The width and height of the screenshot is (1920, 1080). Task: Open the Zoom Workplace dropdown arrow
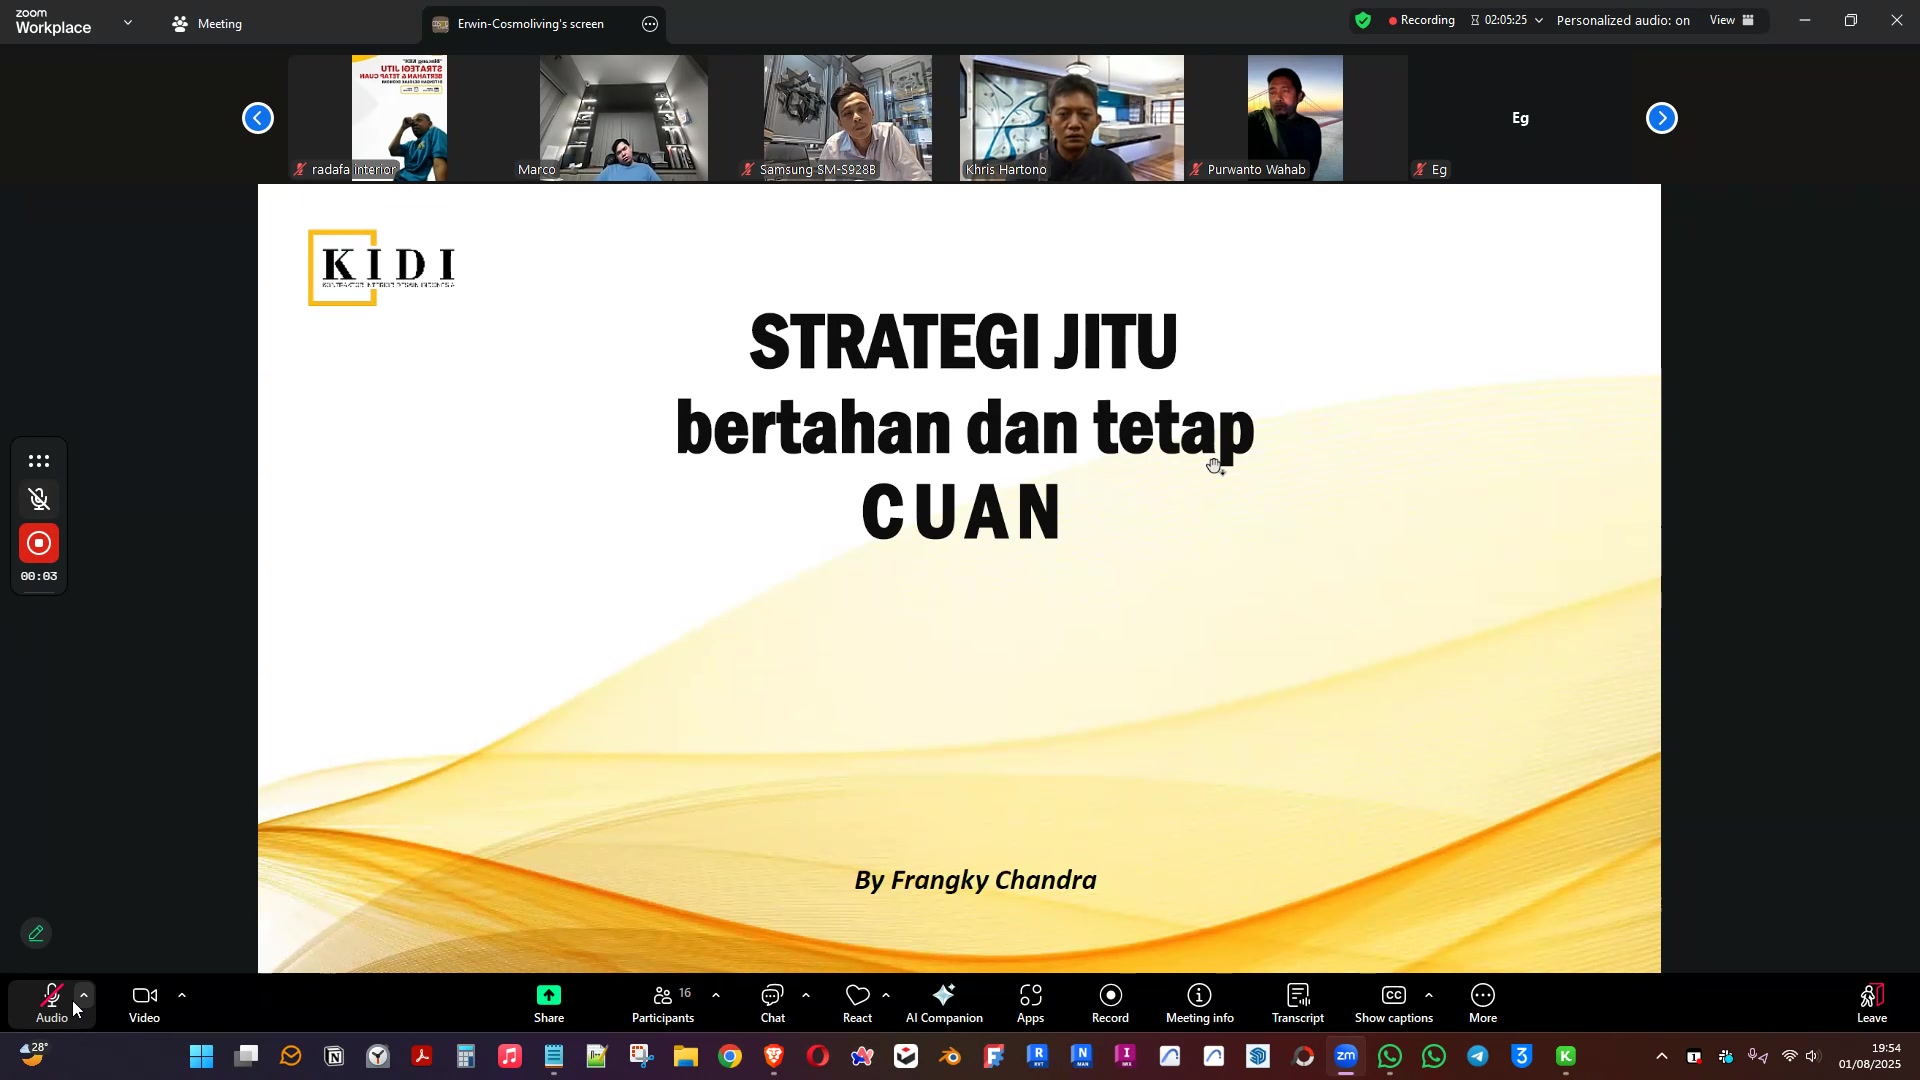pos(128,22)
